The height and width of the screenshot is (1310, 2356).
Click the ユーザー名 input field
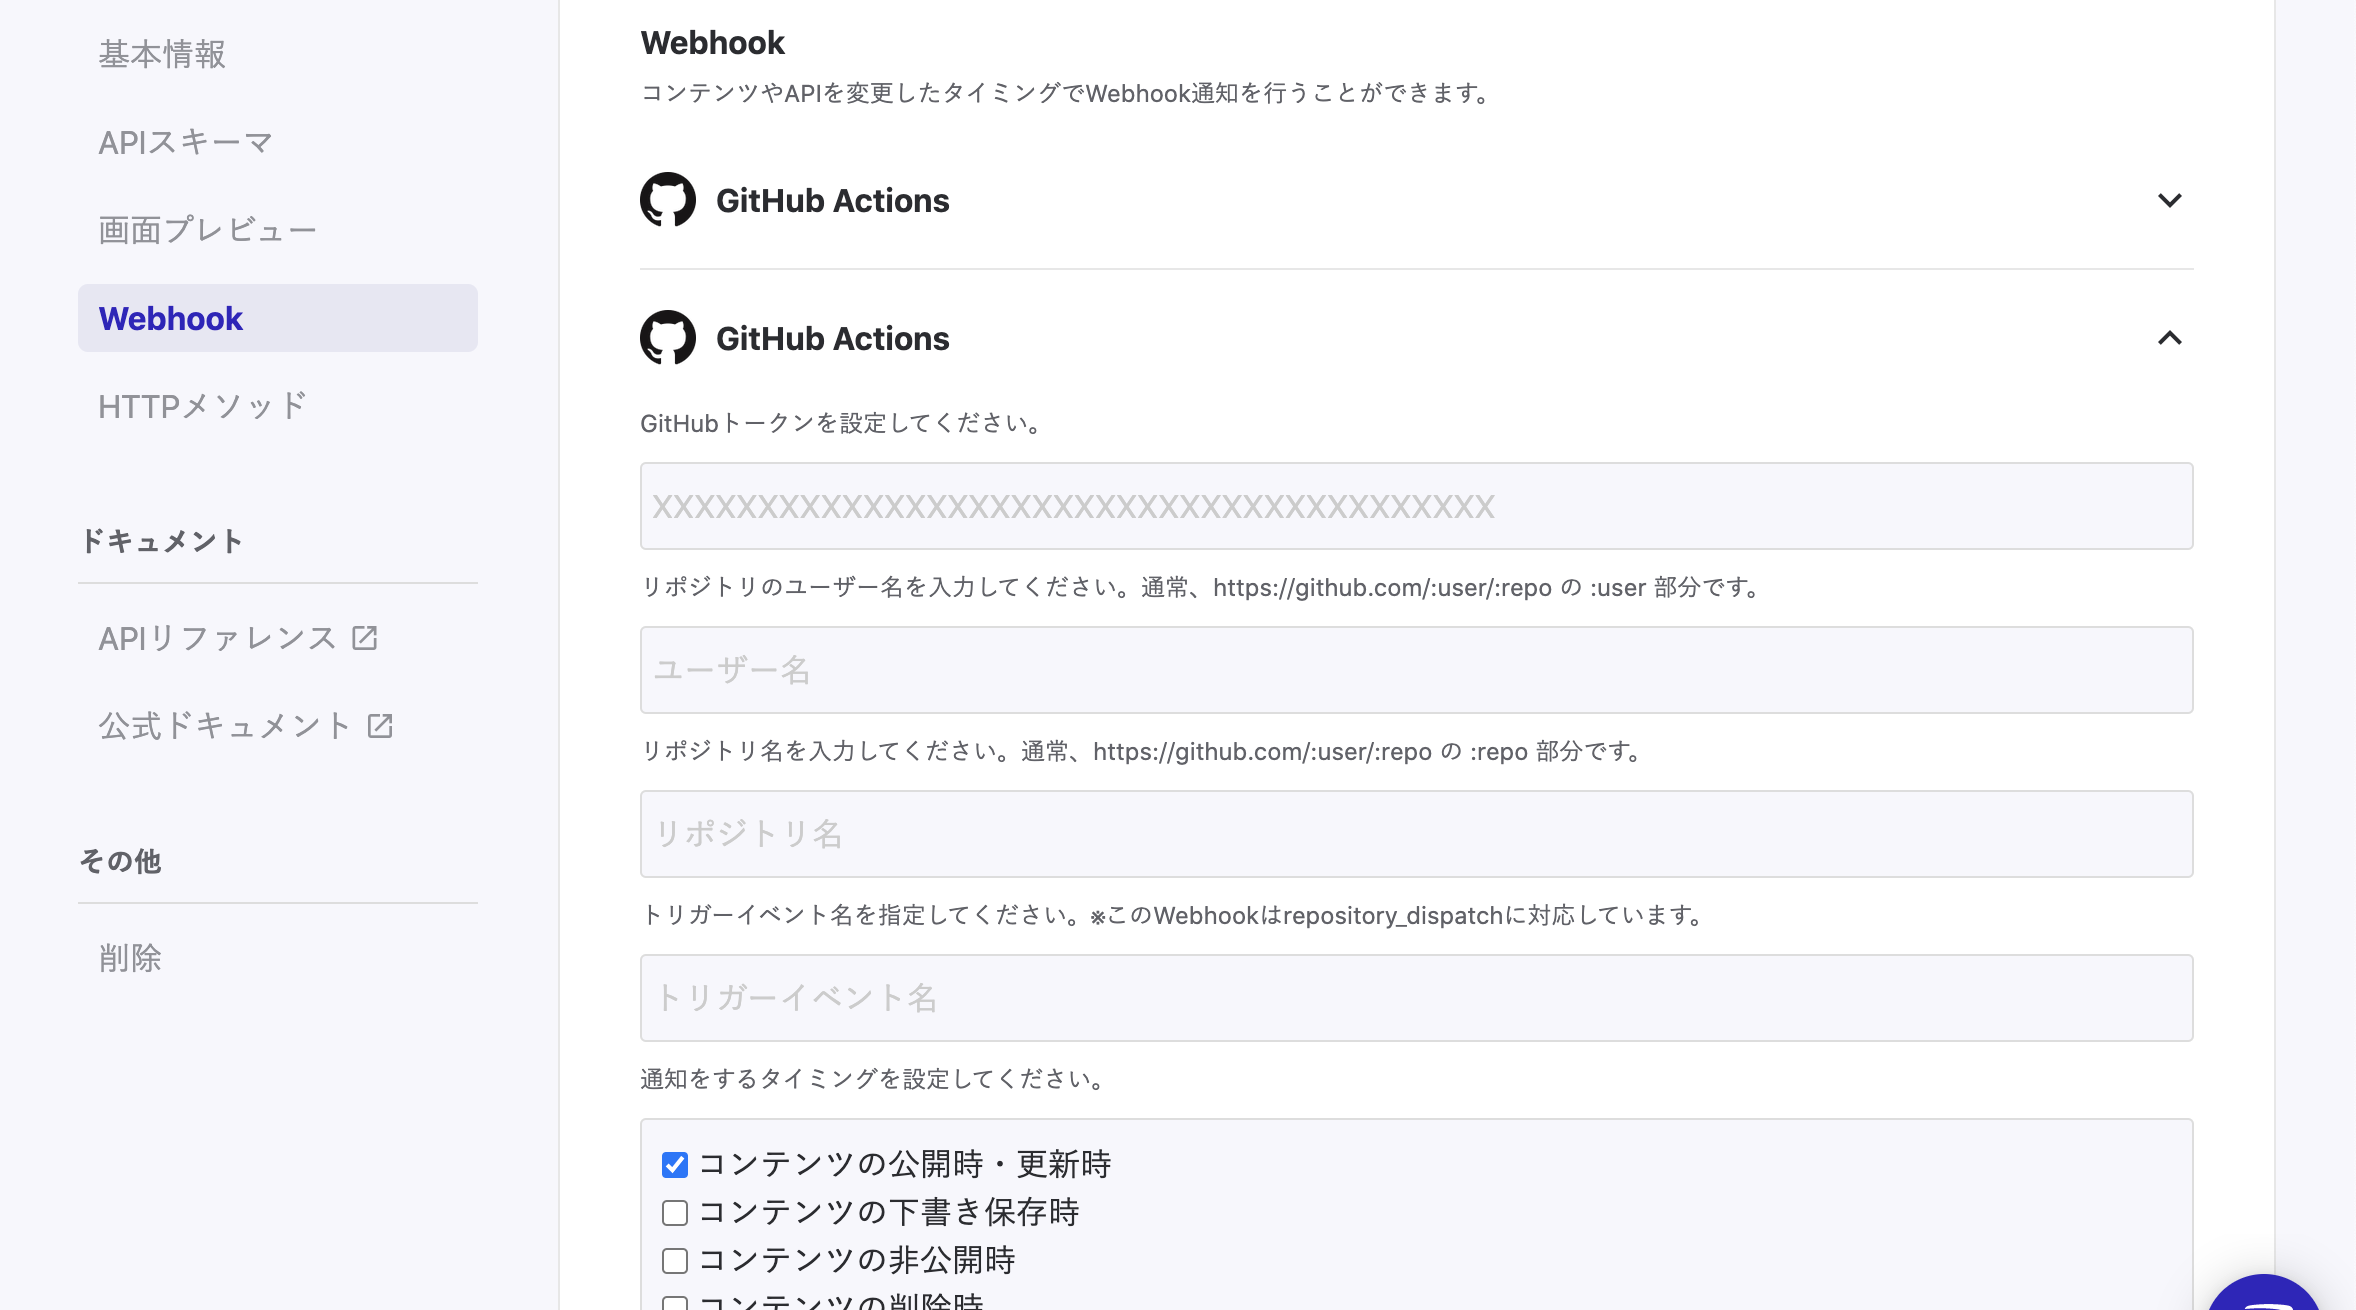(1415, 669)
